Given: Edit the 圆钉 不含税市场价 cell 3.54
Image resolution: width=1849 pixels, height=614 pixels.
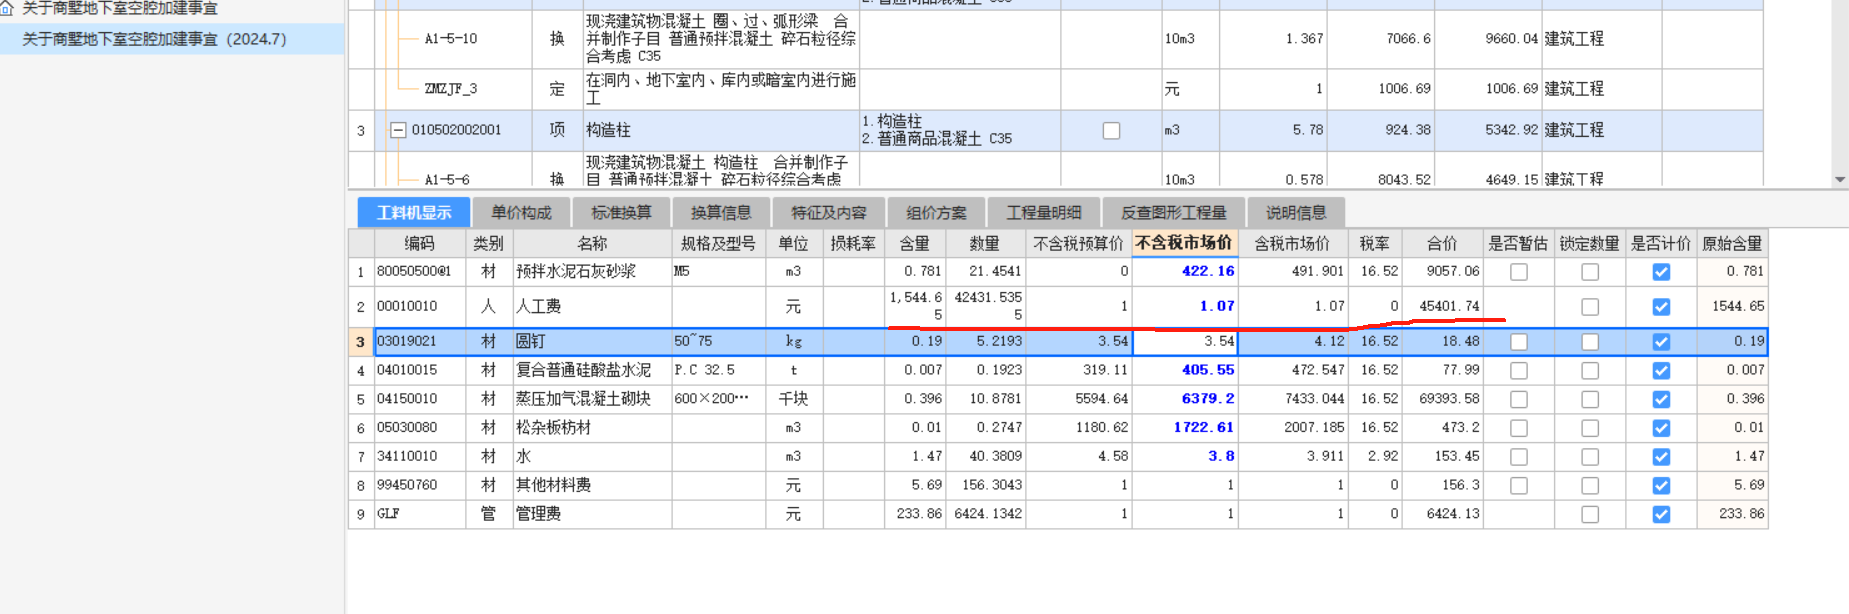Looking at the screenshot, I should pos(1184,342).
